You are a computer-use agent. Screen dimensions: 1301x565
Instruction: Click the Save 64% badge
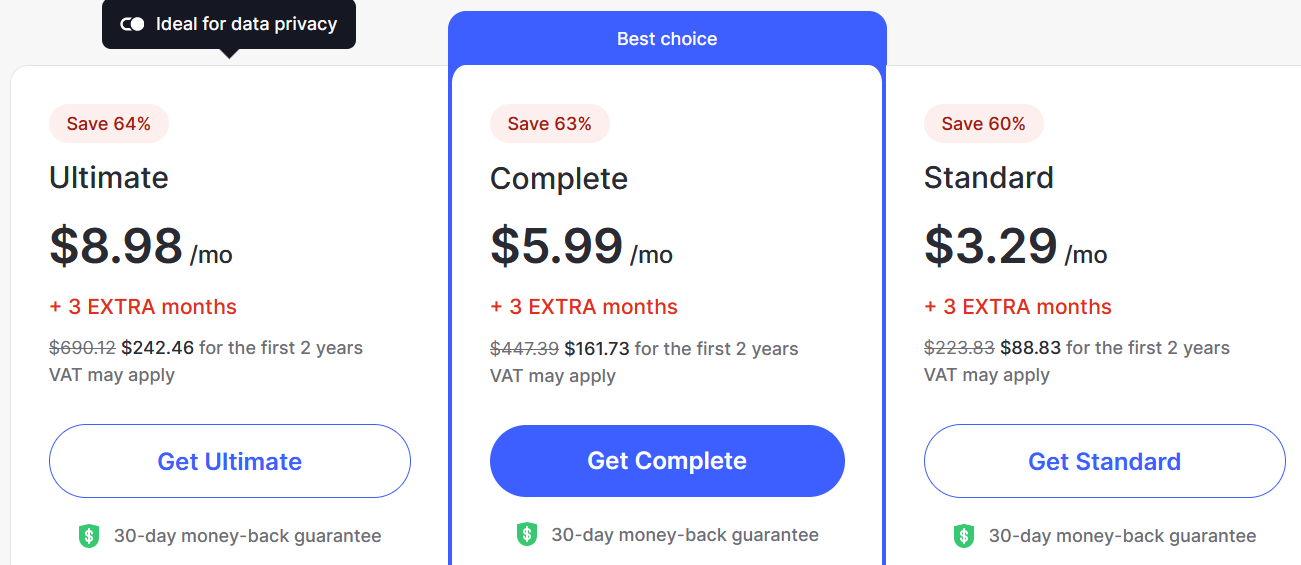tap(109, 124)
